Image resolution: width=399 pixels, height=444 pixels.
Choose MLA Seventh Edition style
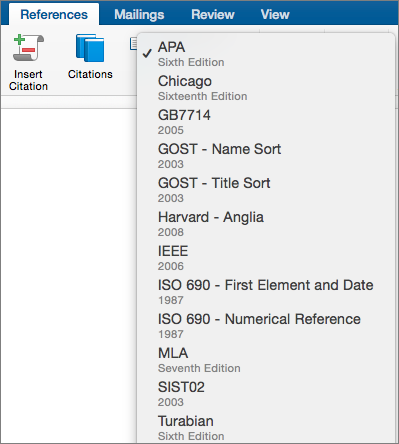pyautogui.click(x=266, y=360)
